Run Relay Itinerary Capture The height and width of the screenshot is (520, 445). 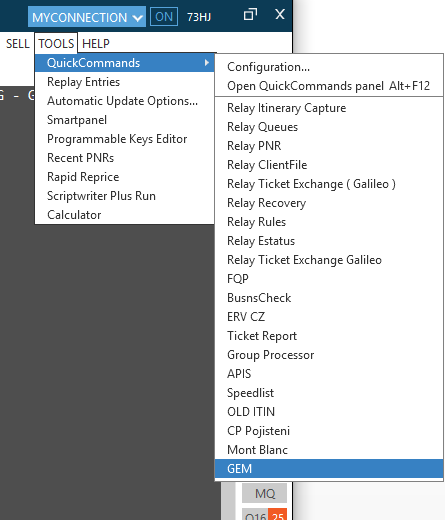(329, 108)
